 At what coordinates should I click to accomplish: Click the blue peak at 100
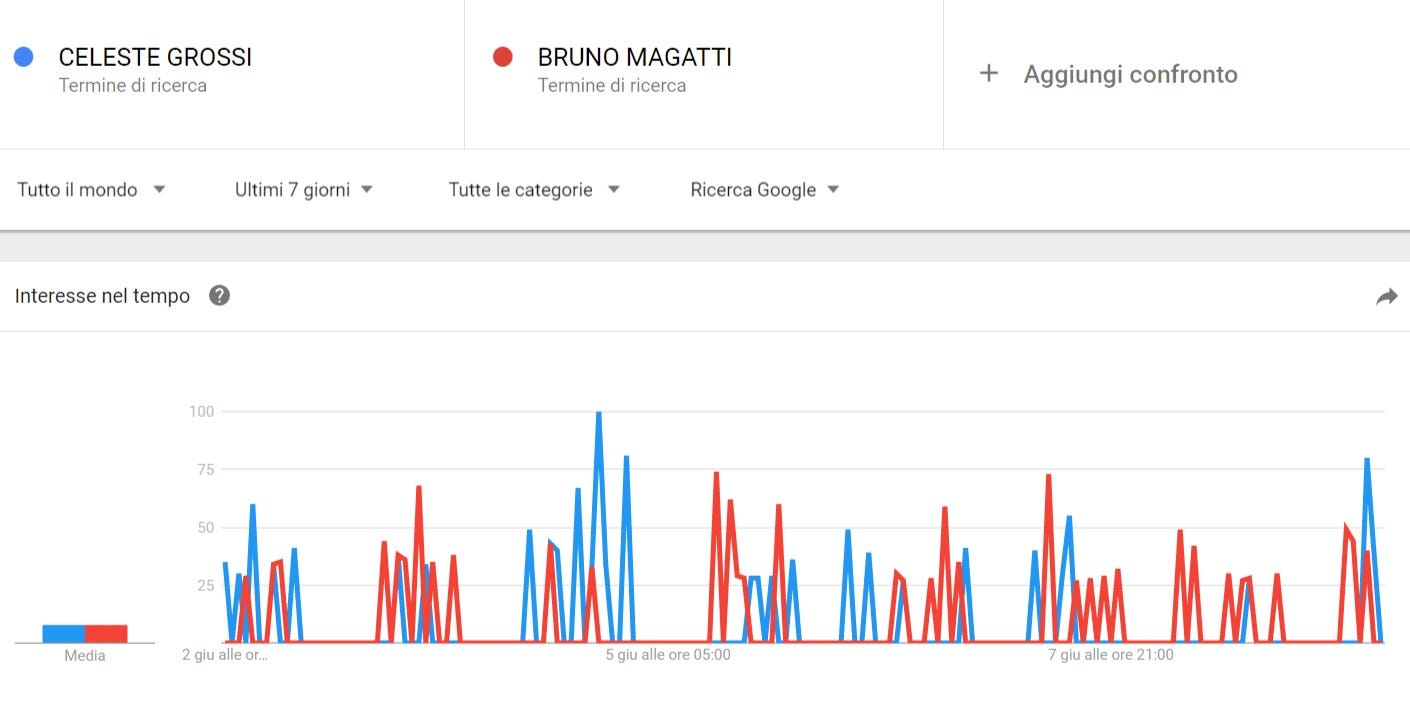598,413
